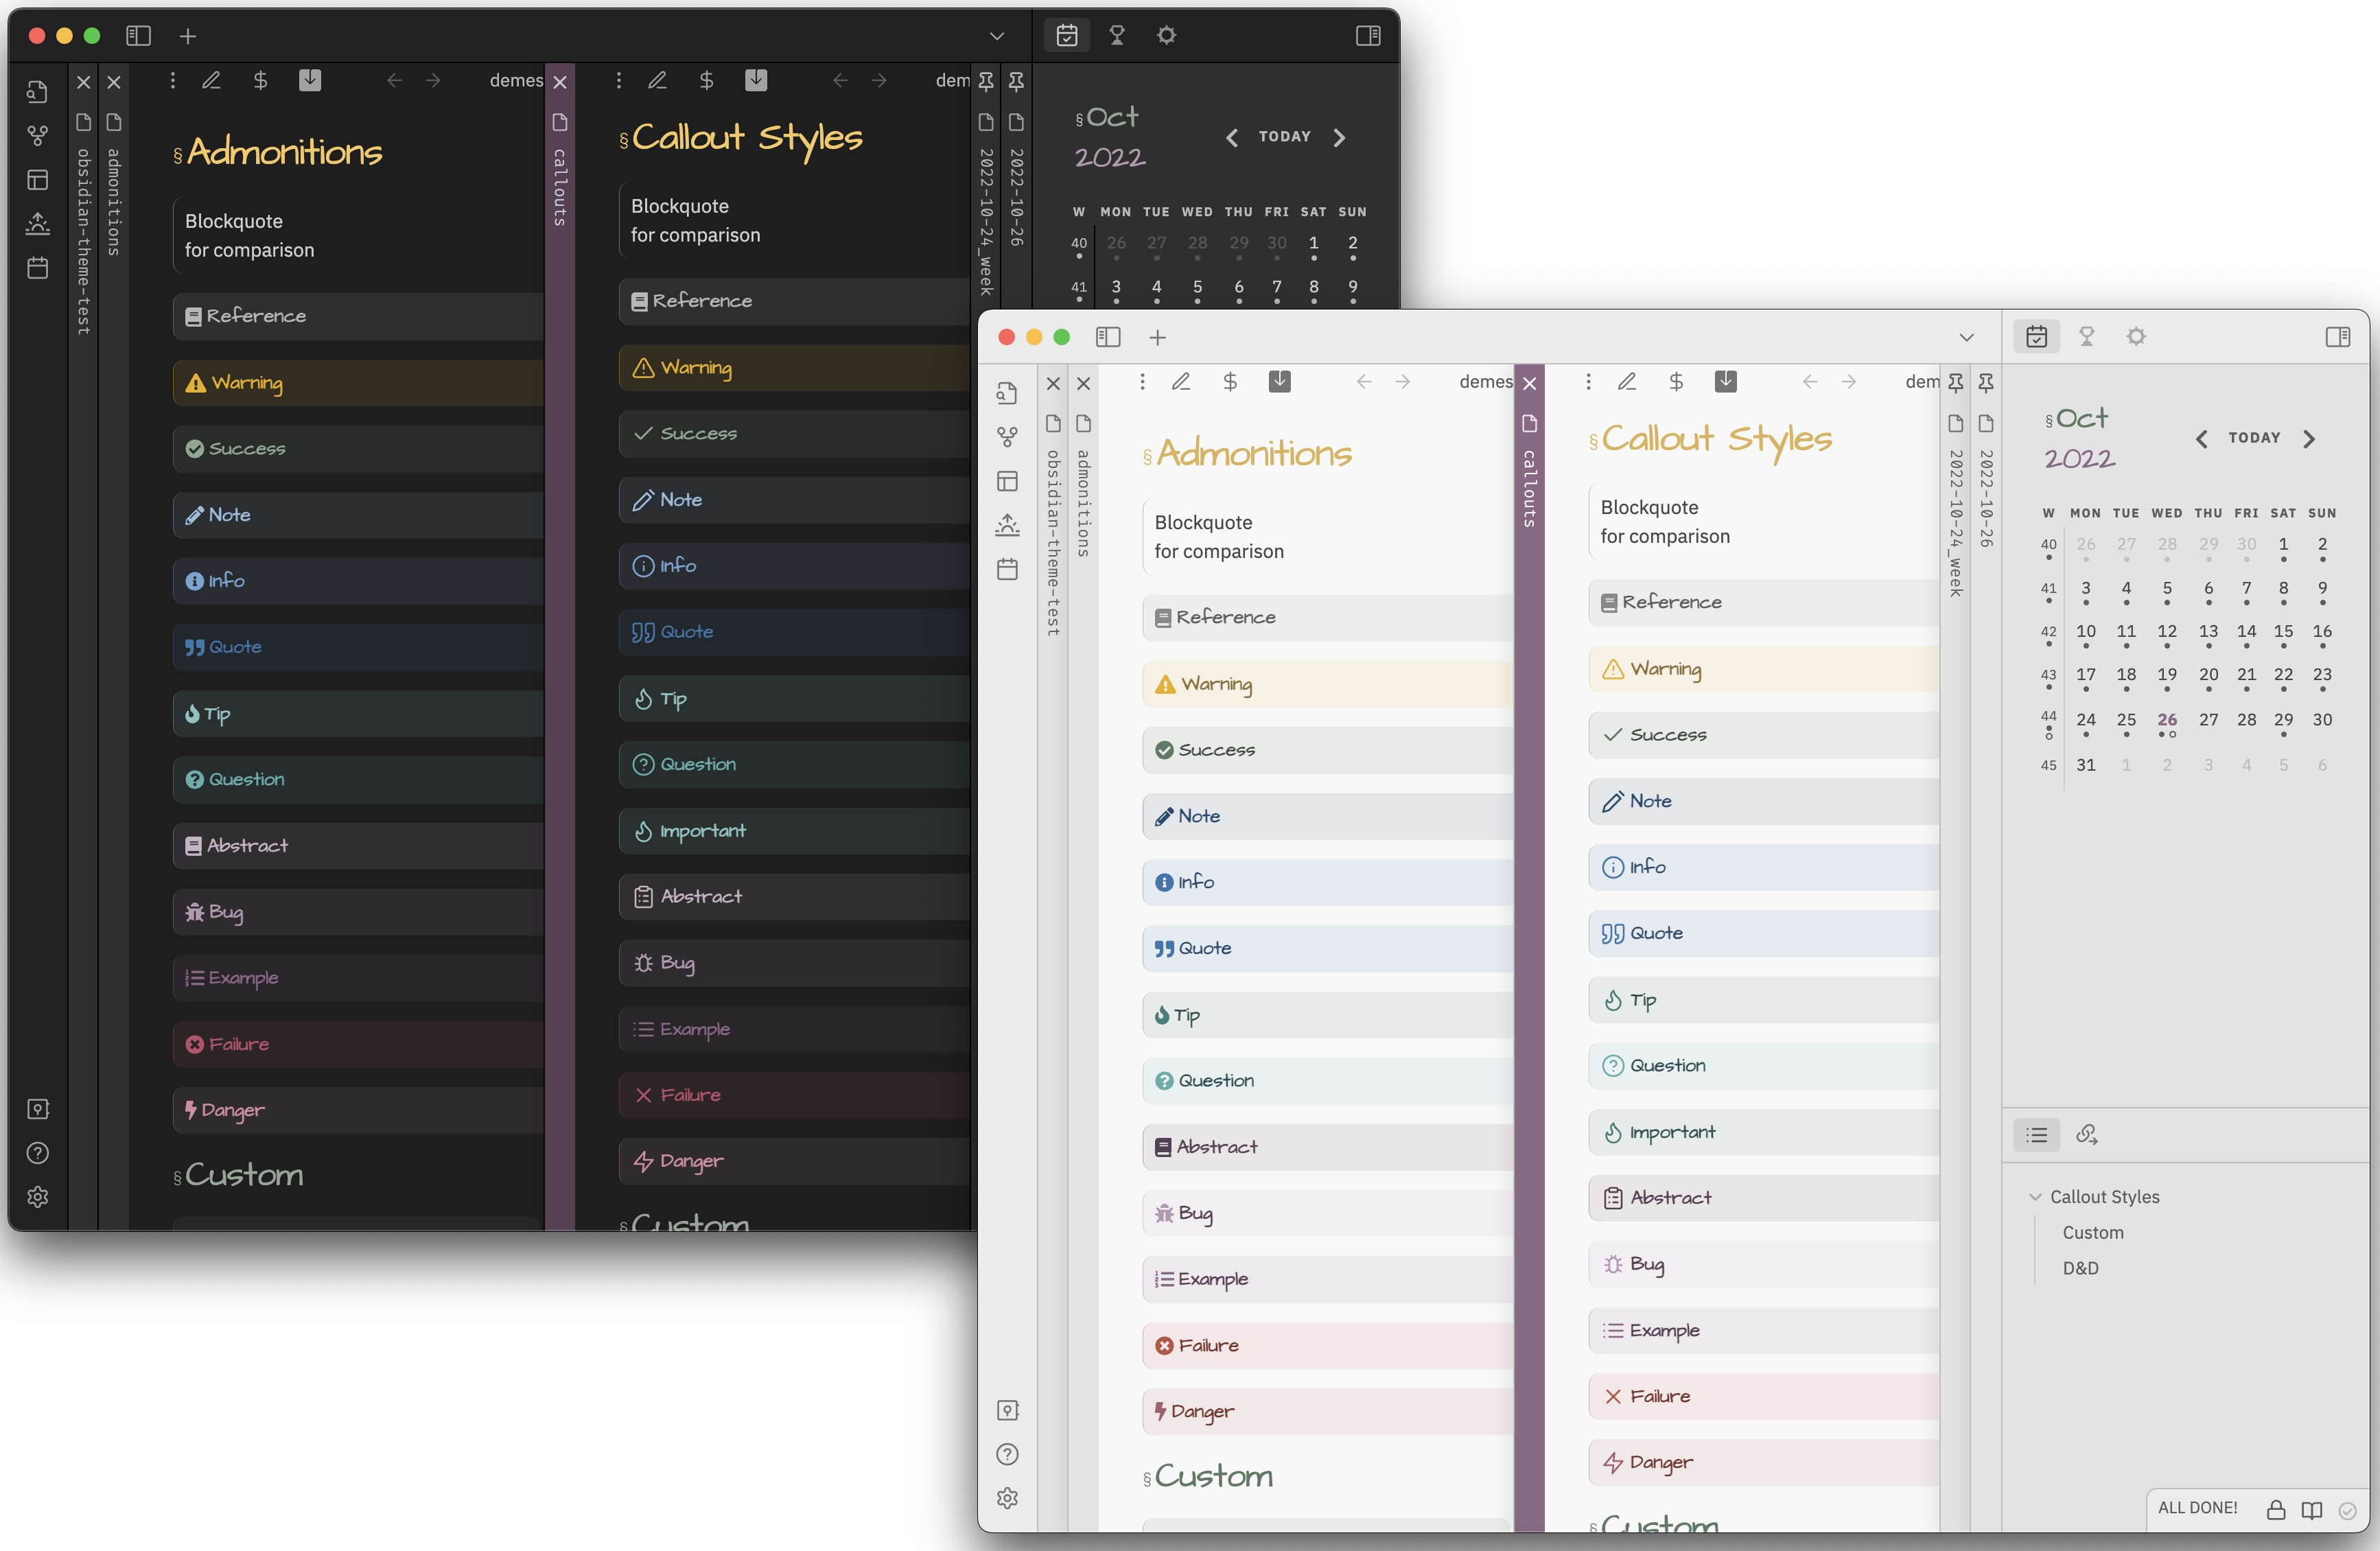
Task: Switch to the outline list tab in light sidebar
Action: point(2036,1134)
